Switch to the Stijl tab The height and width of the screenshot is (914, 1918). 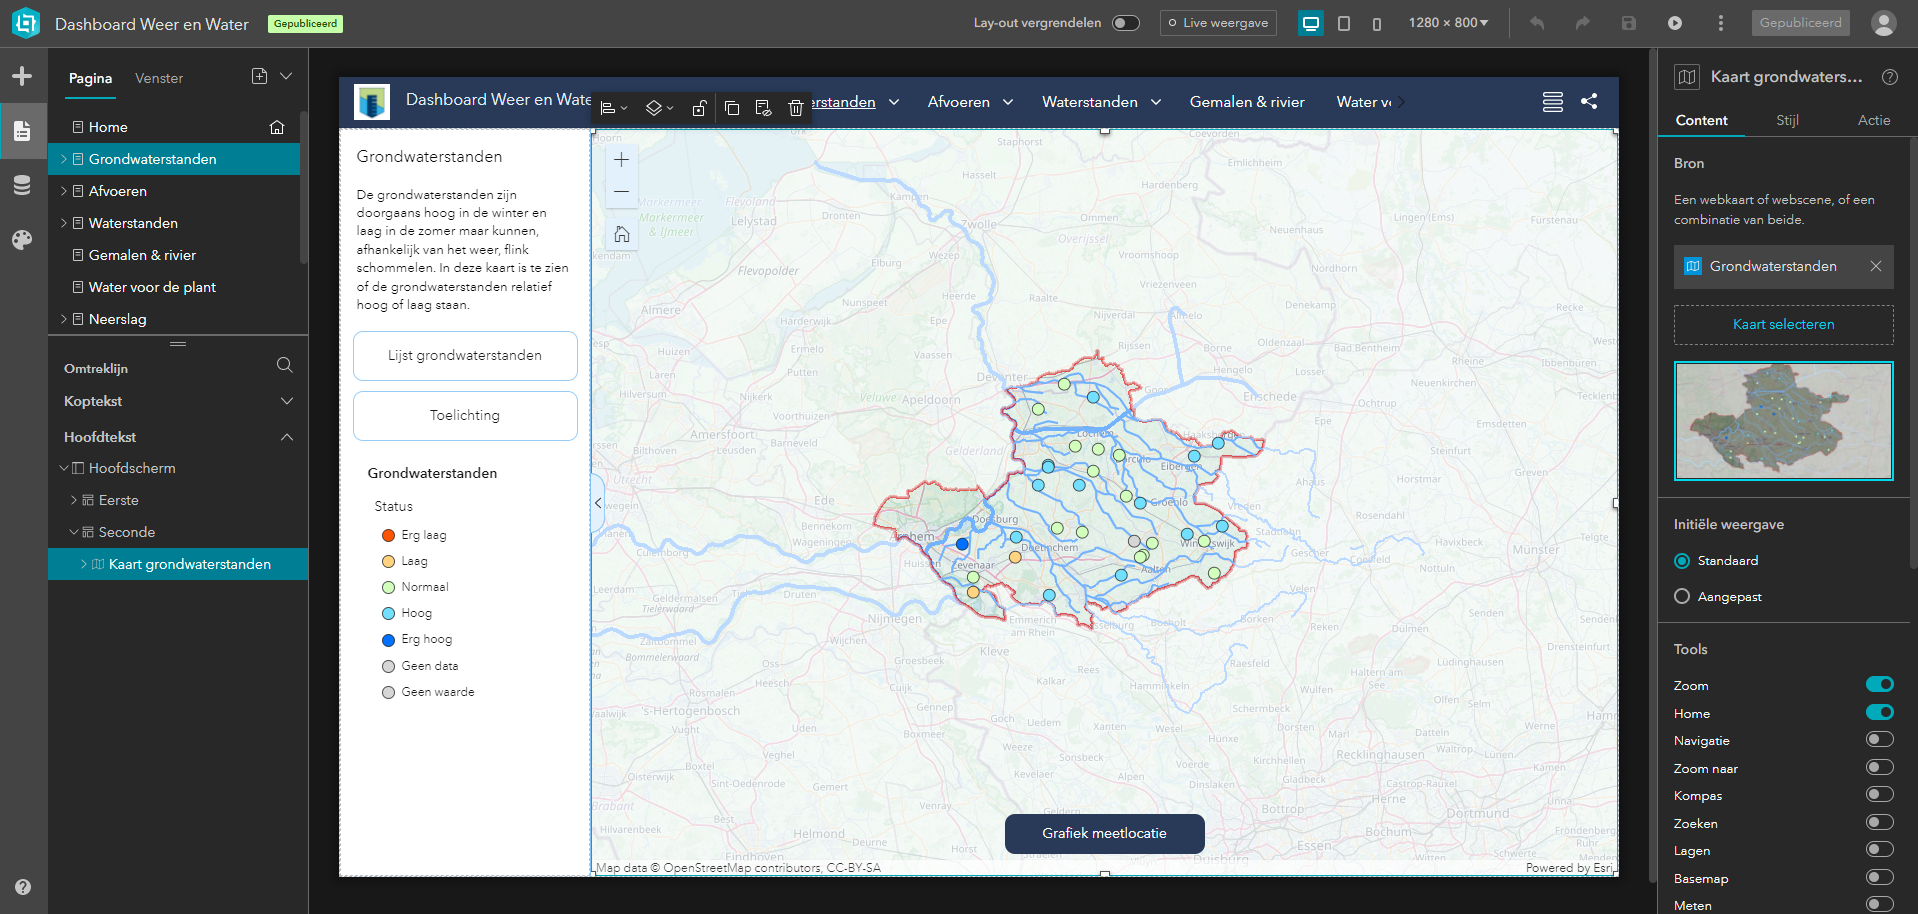click(x=1787, y=119)
